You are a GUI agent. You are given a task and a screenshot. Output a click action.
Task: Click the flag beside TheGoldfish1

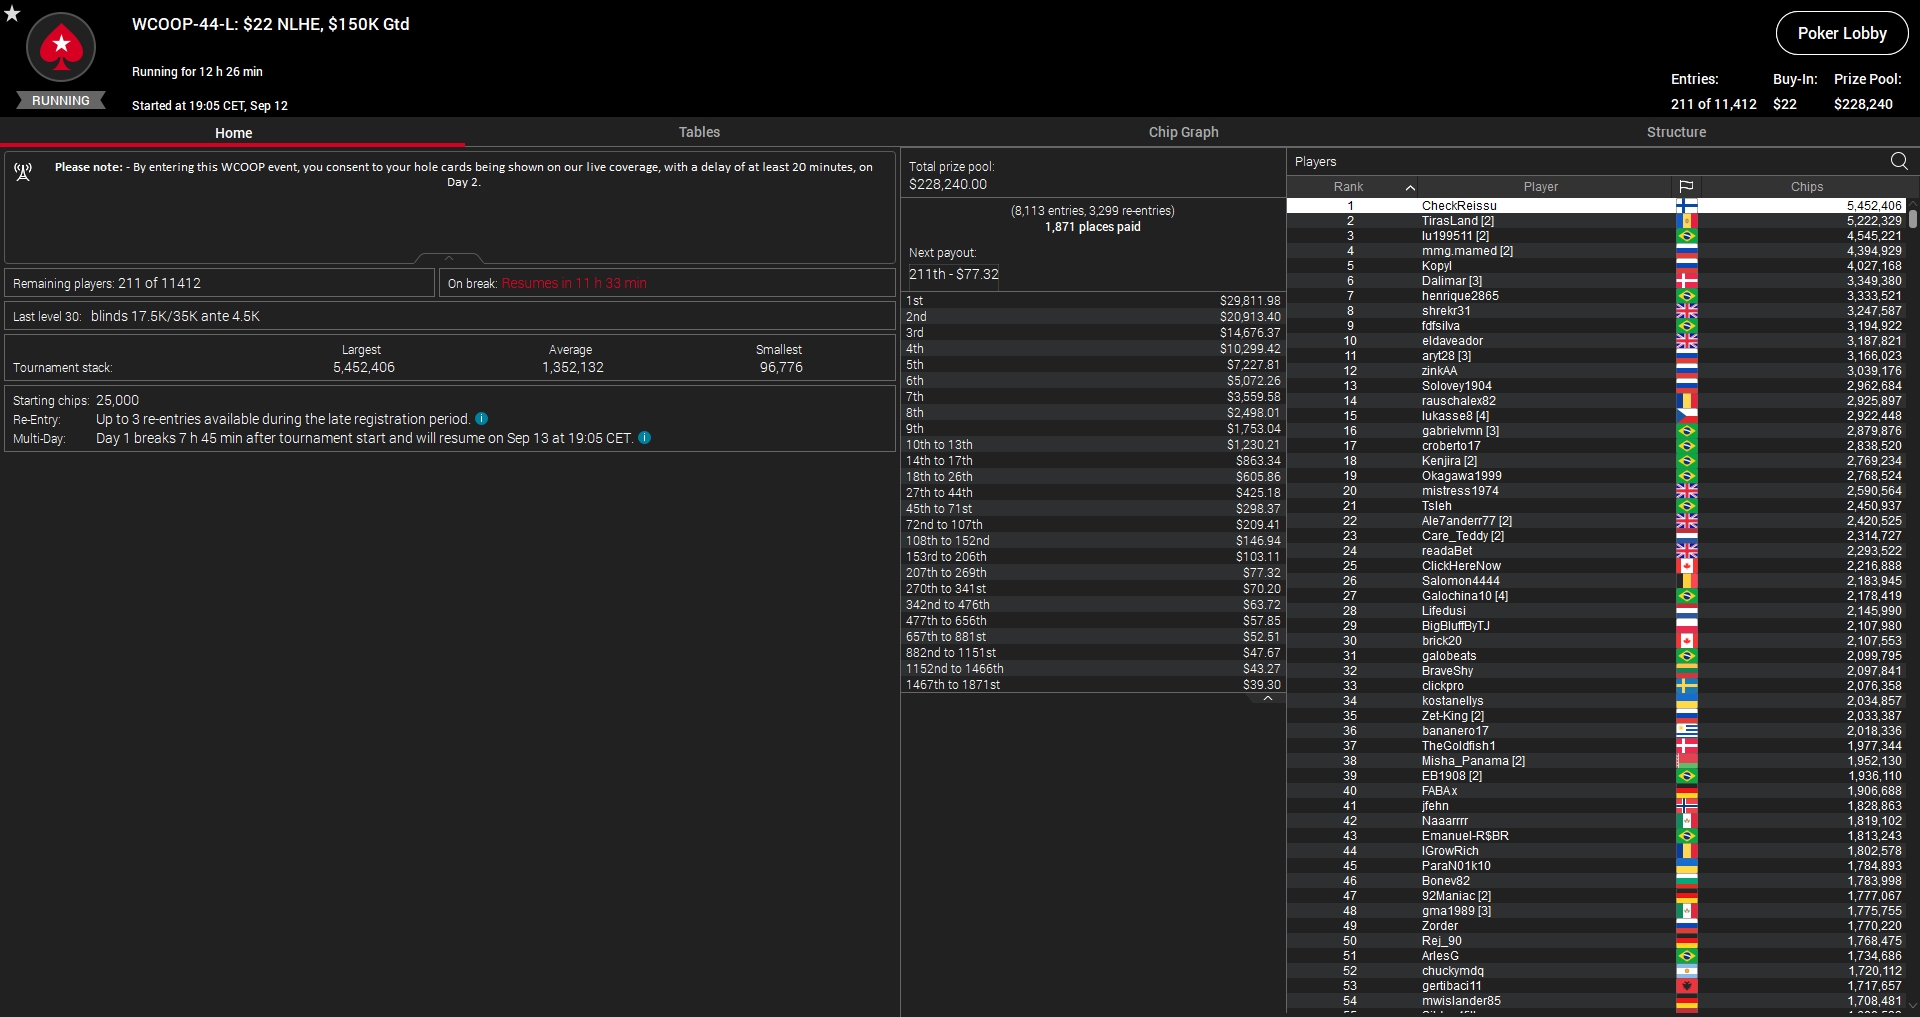tap(1687, 746)
